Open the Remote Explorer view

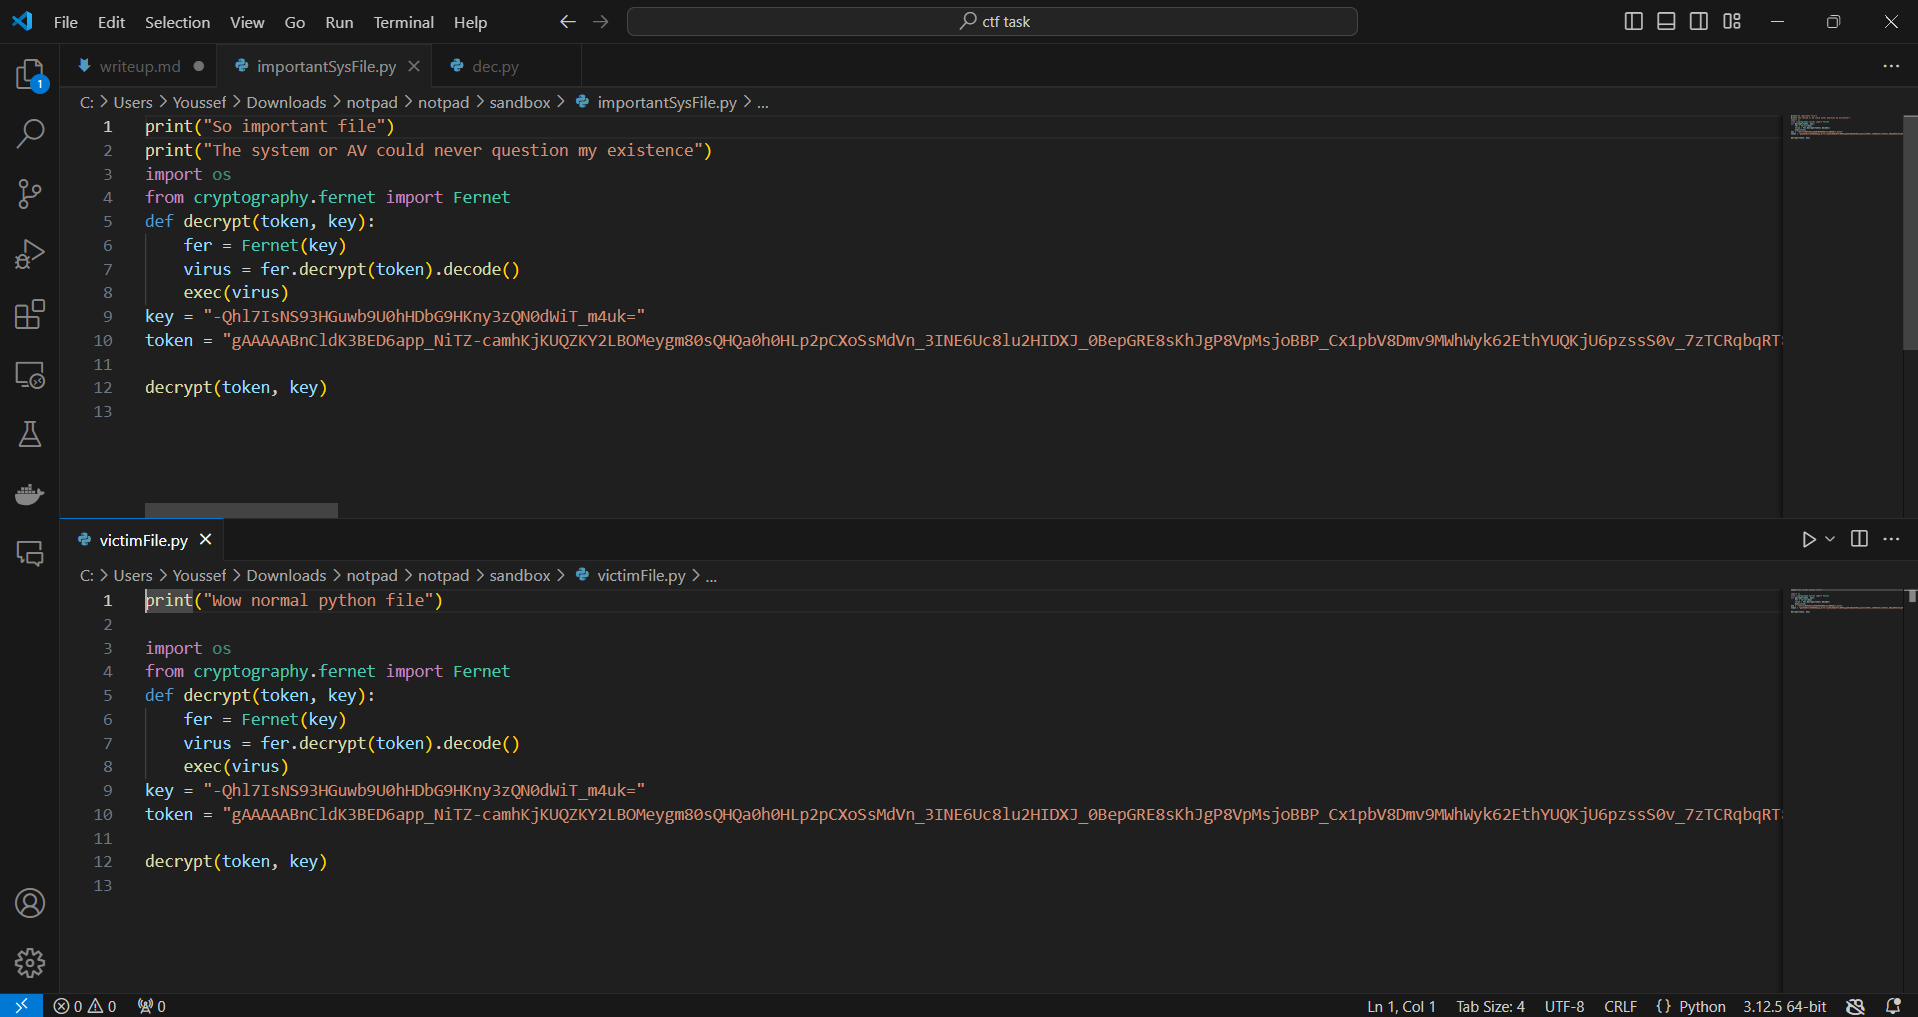pos(29,375)
